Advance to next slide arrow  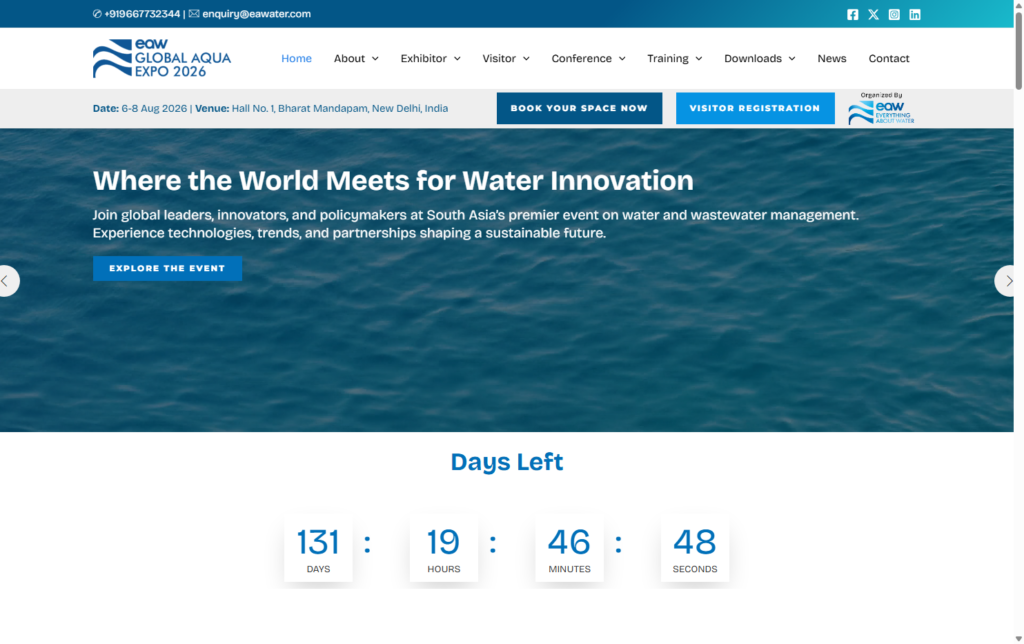[1007, 281]
